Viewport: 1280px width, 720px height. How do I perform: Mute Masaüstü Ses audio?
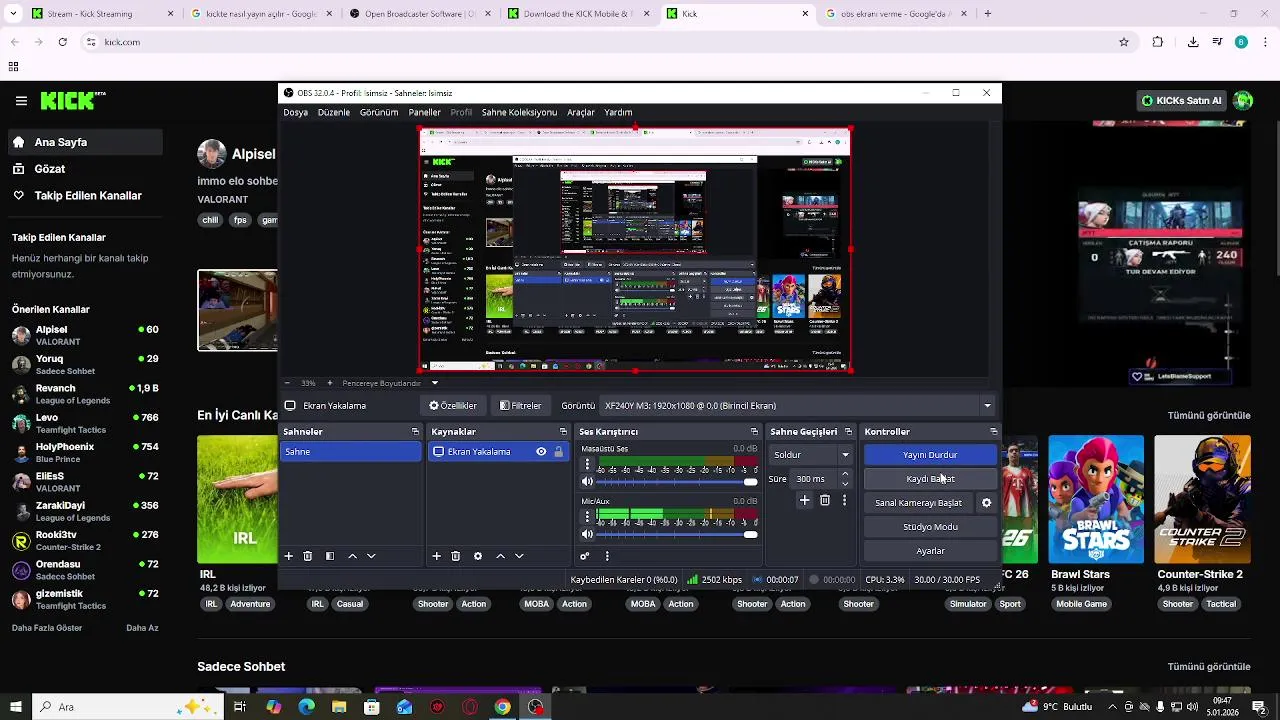point(587,482)
